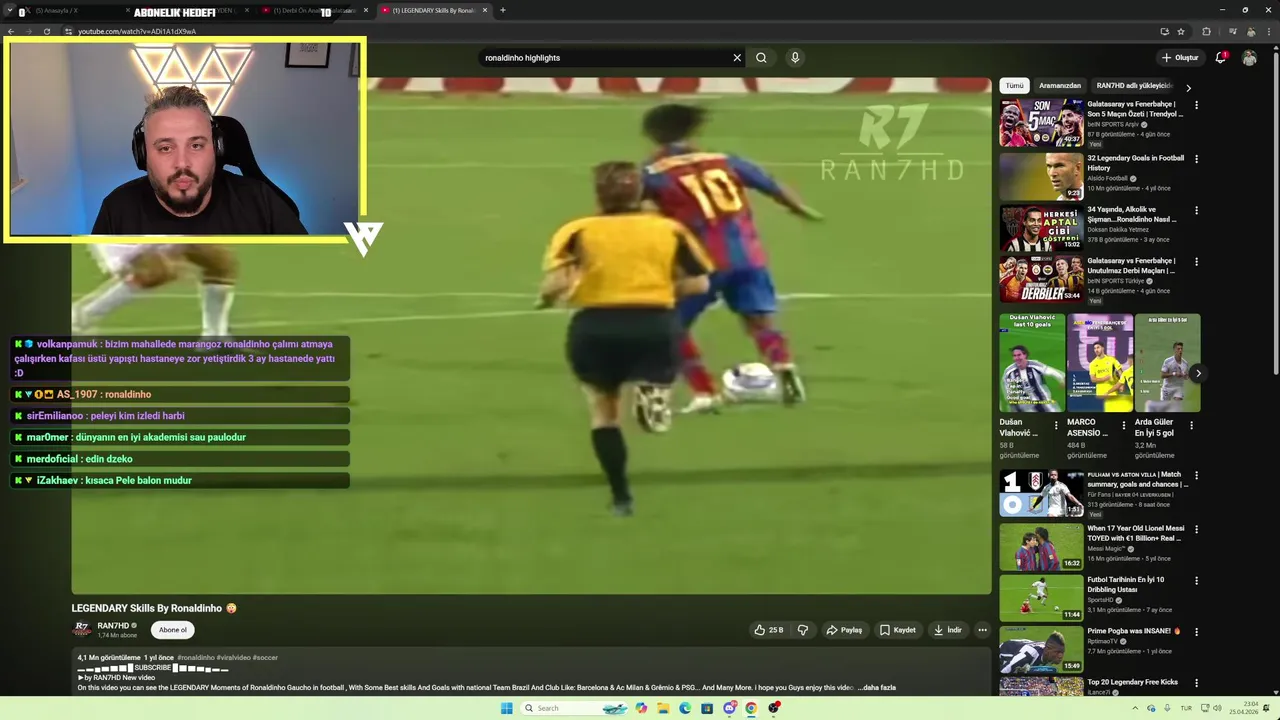
Task: Open Windows Start menu
Action: coord(506,708)
